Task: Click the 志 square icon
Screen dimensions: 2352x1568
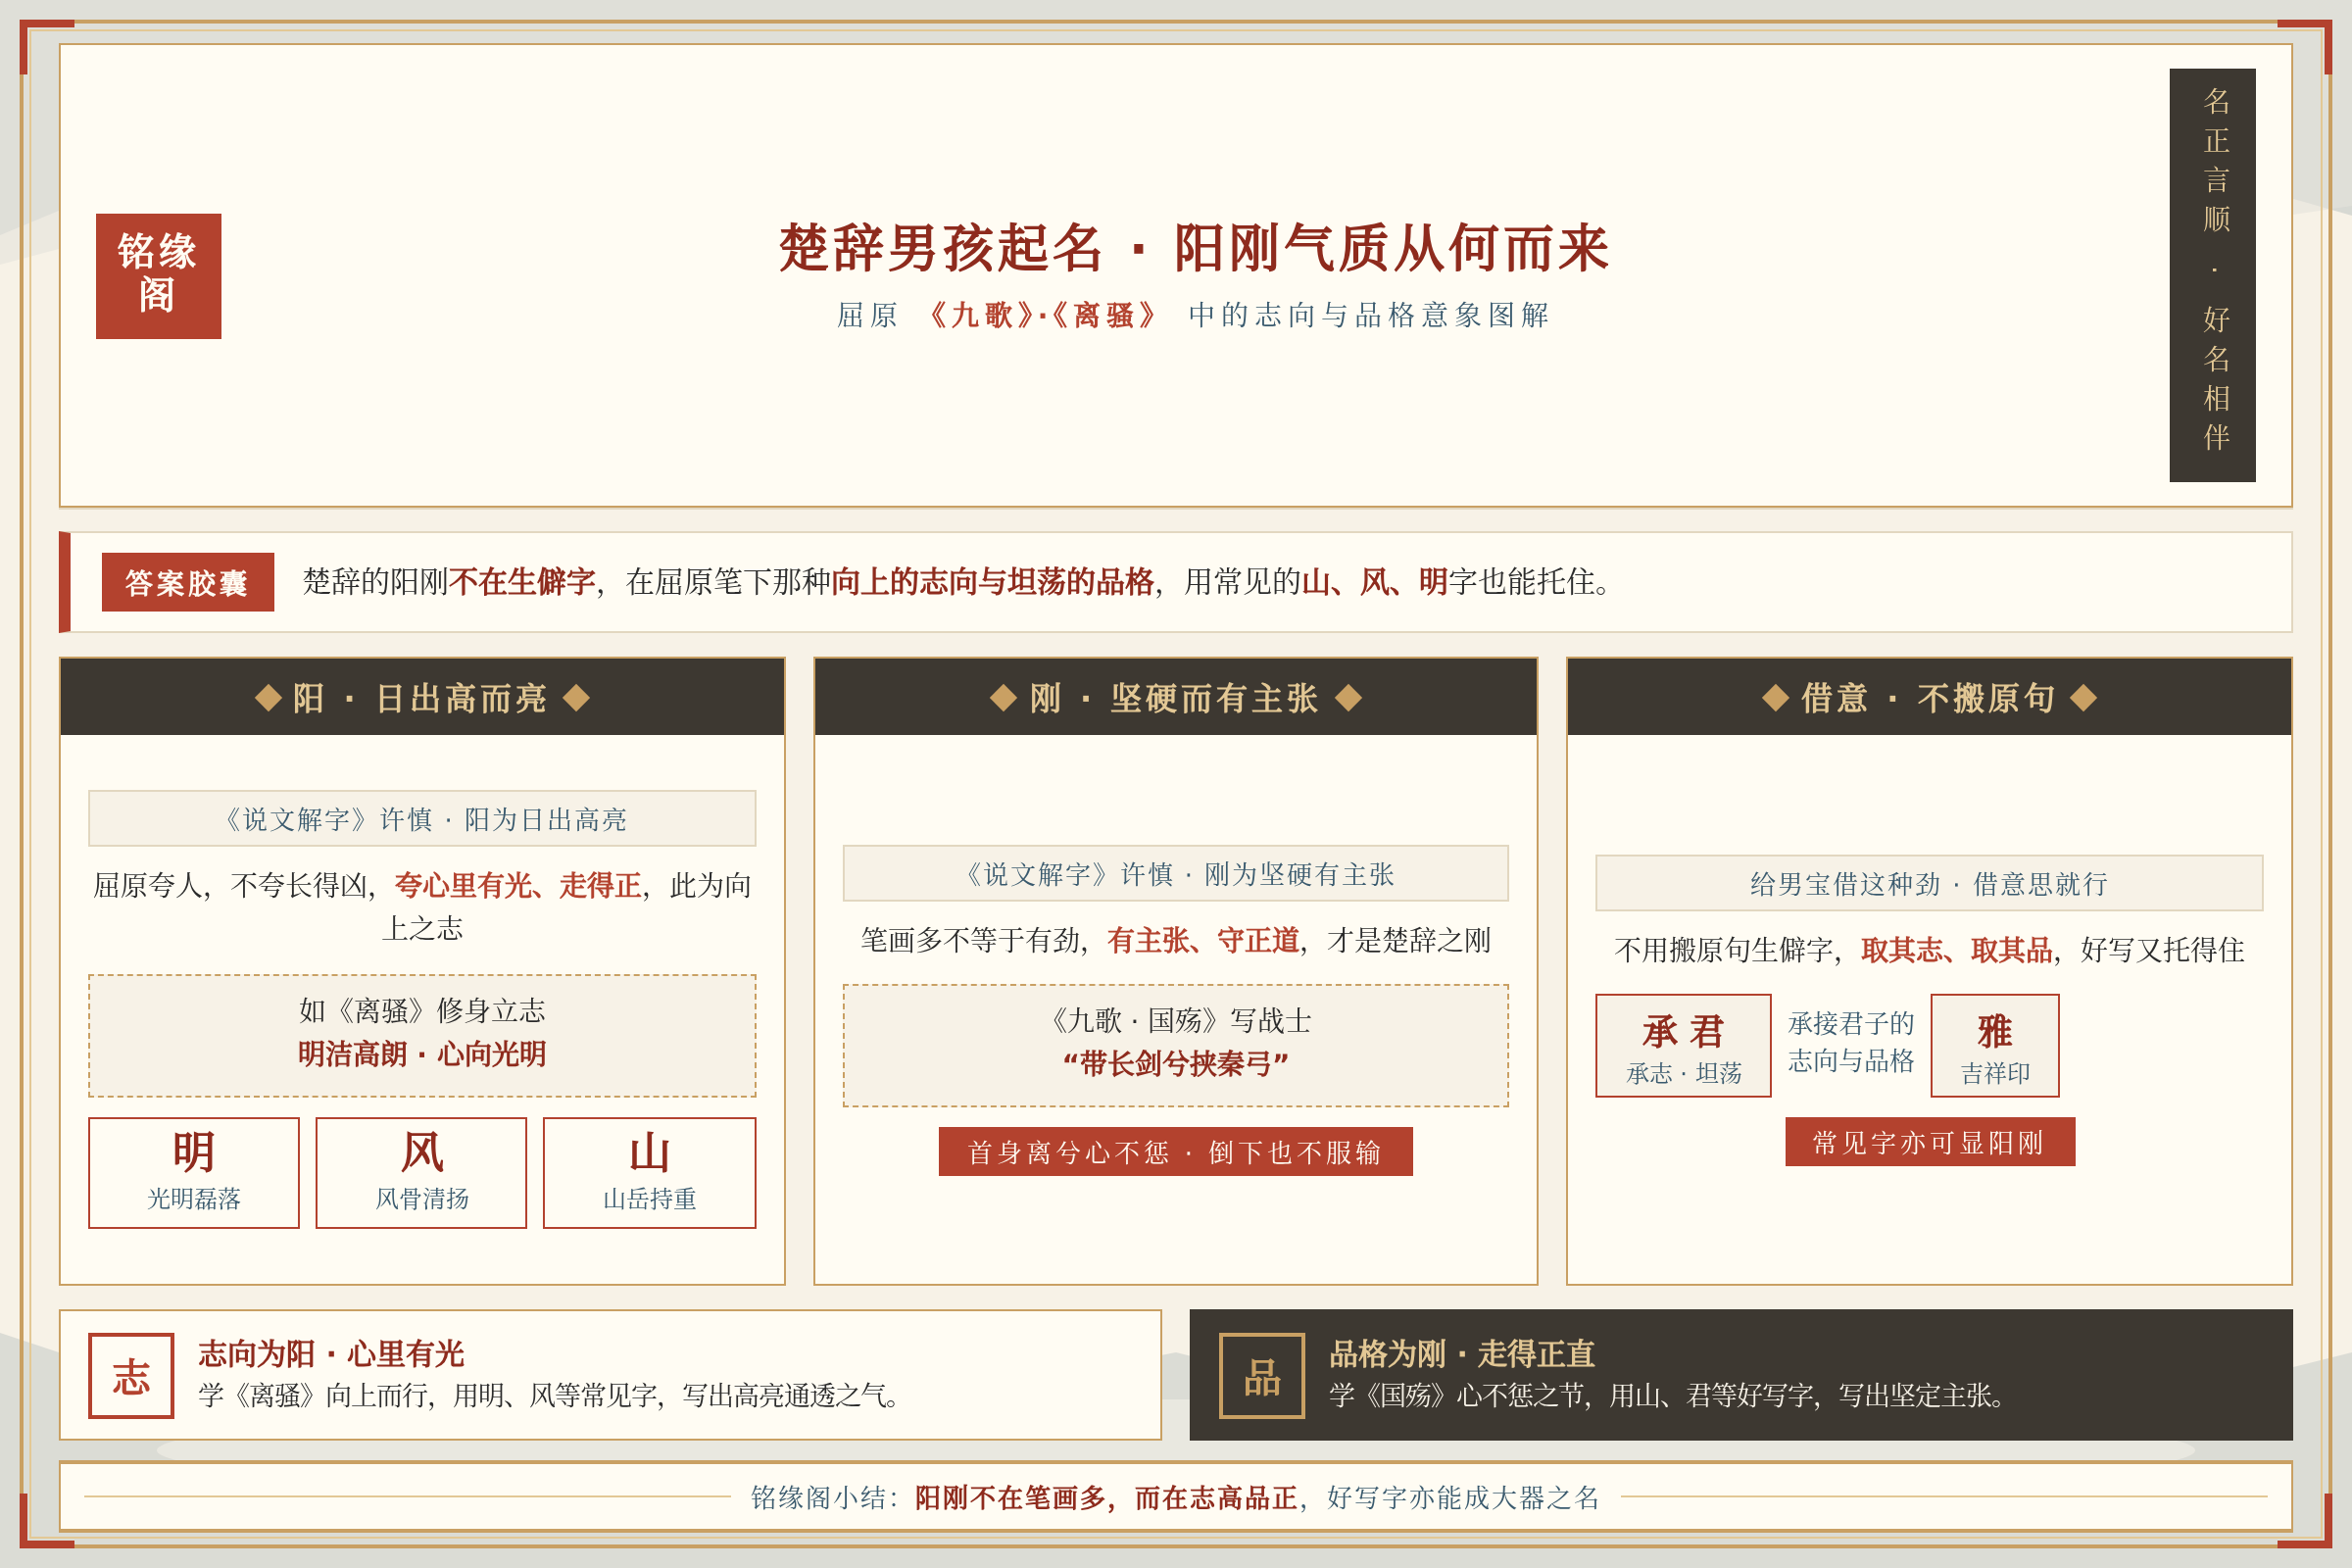Action: pos(131,1376)
